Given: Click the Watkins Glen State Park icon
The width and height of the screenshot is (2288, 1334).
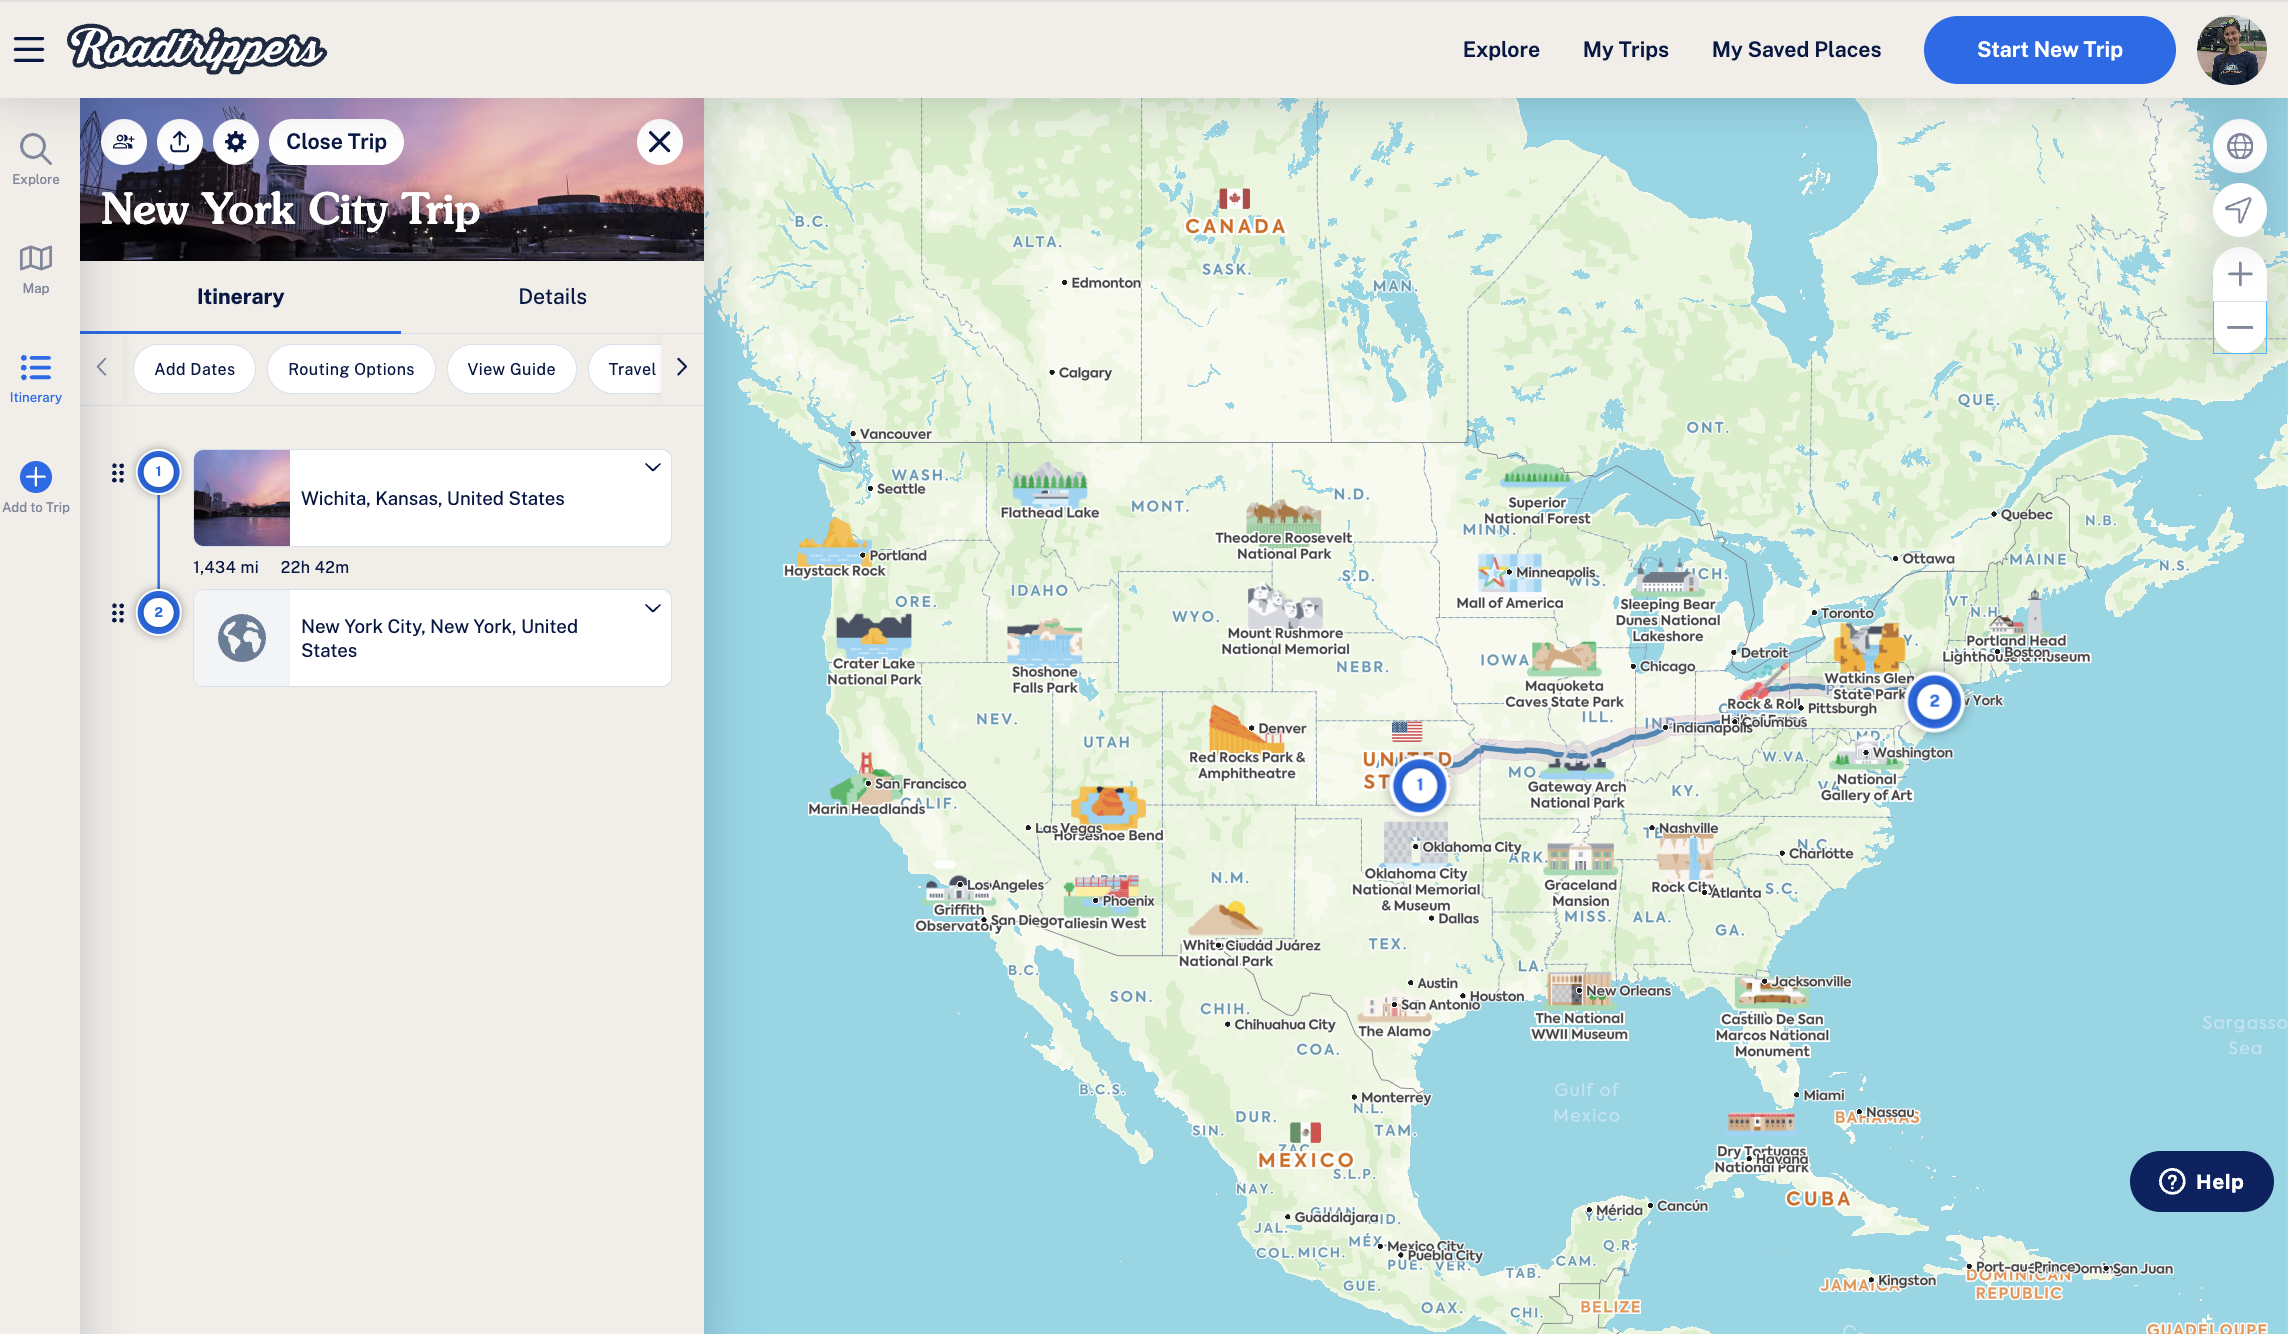Looking at the screenshot, I should [1868, 647].
